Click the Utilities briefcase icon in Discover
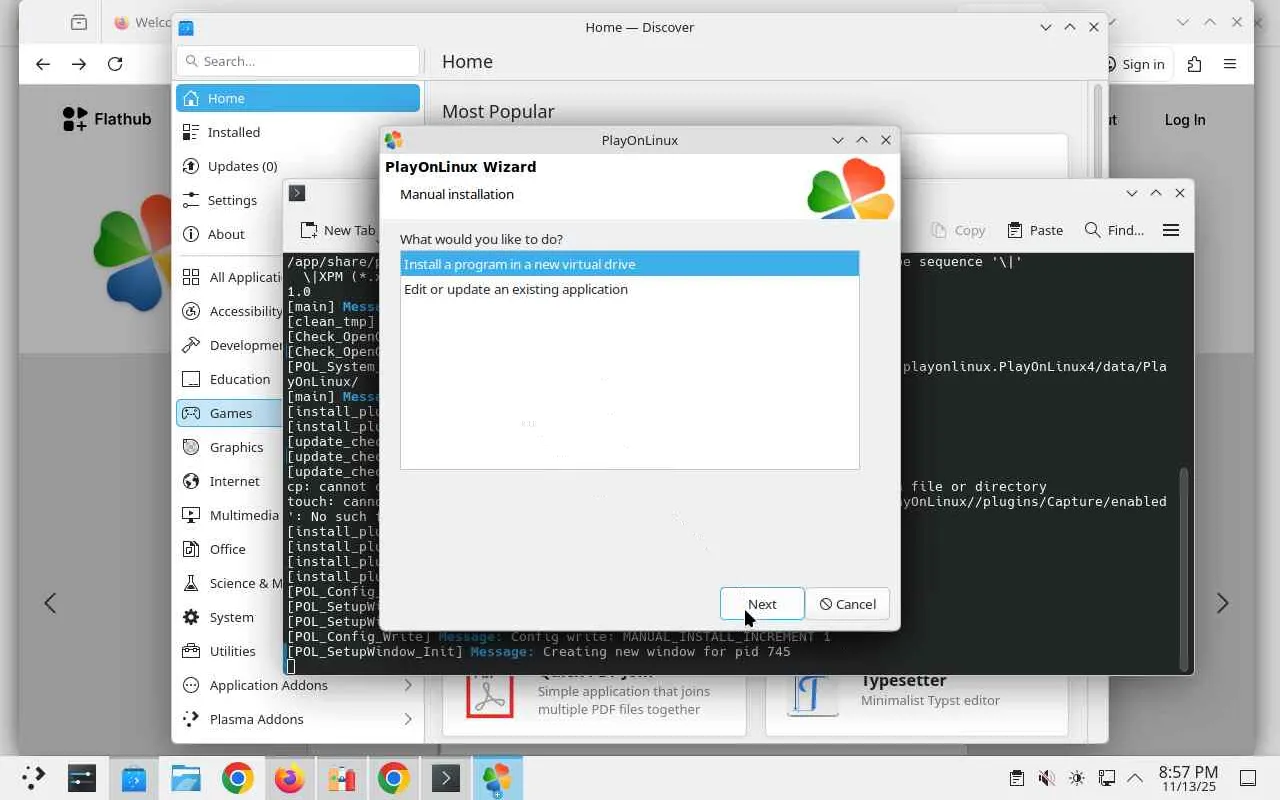The width and height of the screenshot is (1280, 800). pyautogui.click(x=191, y=651)
